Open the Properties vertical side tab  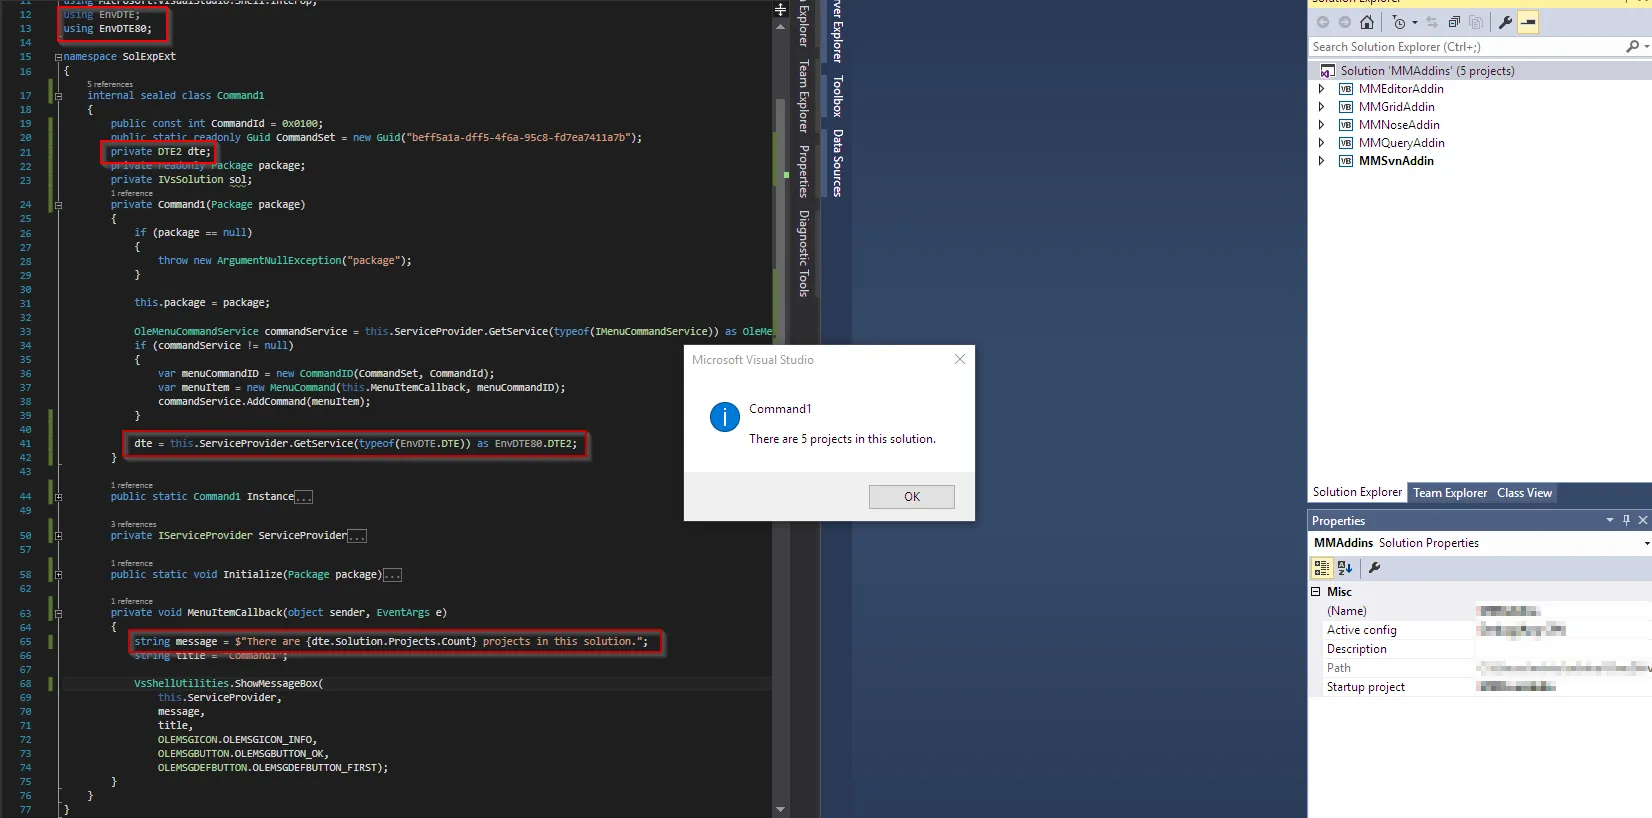tap(802, 171)
